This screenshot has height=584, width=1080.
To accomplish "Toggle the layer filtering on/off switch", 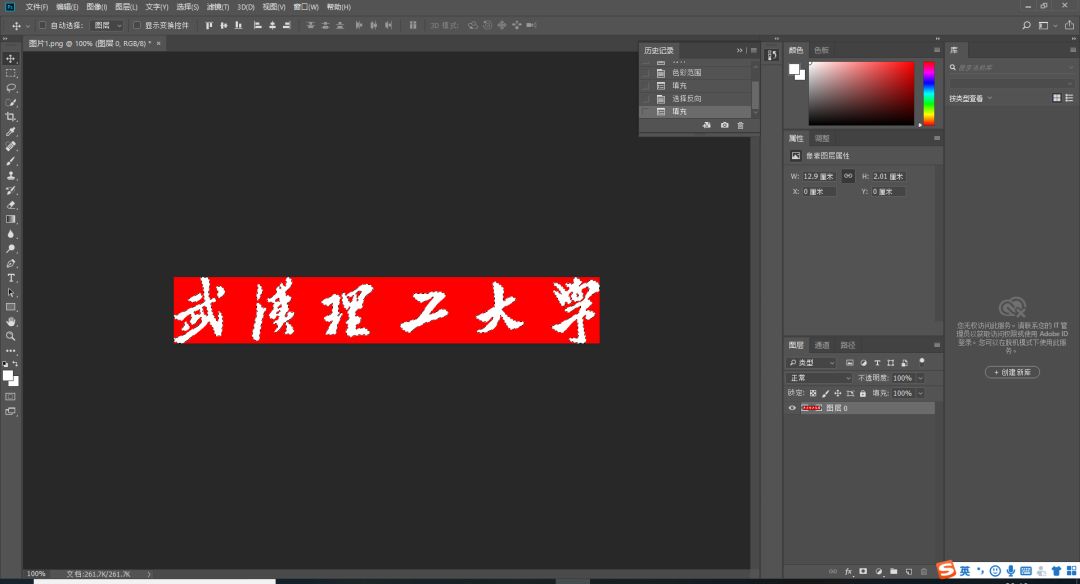I will tap(922, 361).
